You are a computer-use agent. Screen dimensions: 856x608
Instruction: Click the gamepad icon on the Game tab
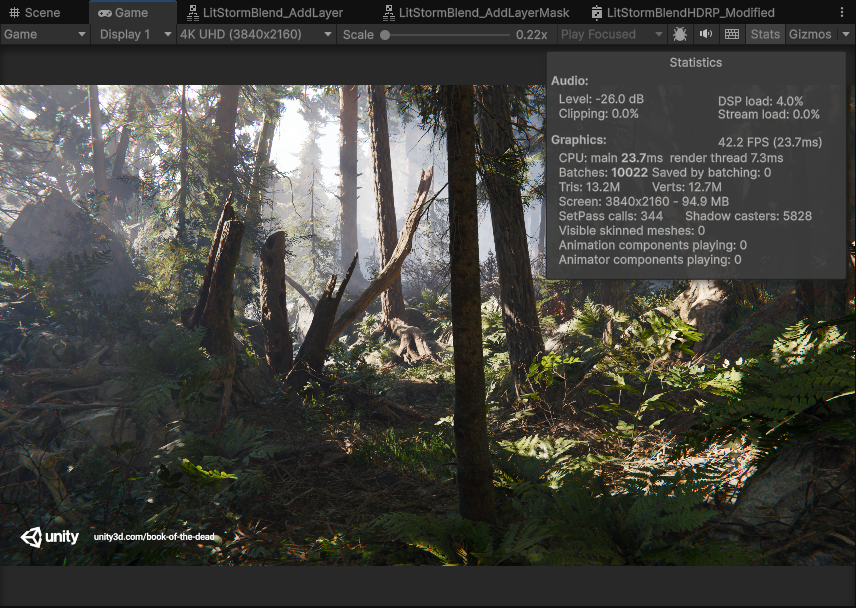point(107,14)
